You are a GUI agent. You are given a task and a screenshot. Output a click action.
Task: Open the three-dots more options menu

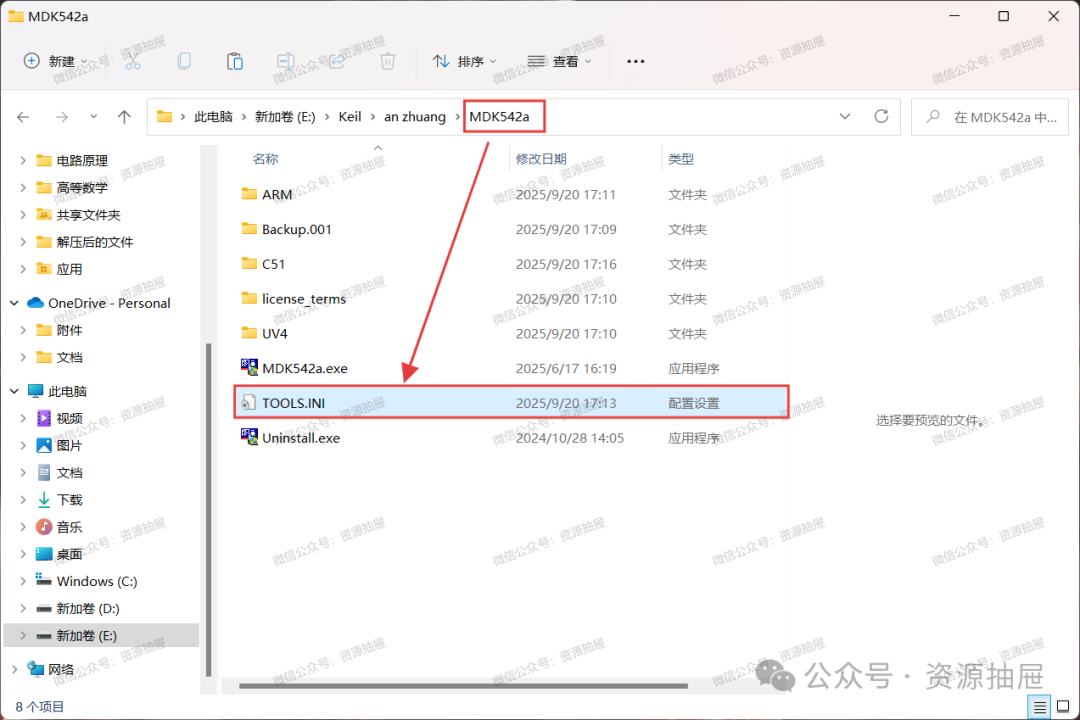[636, 61]
